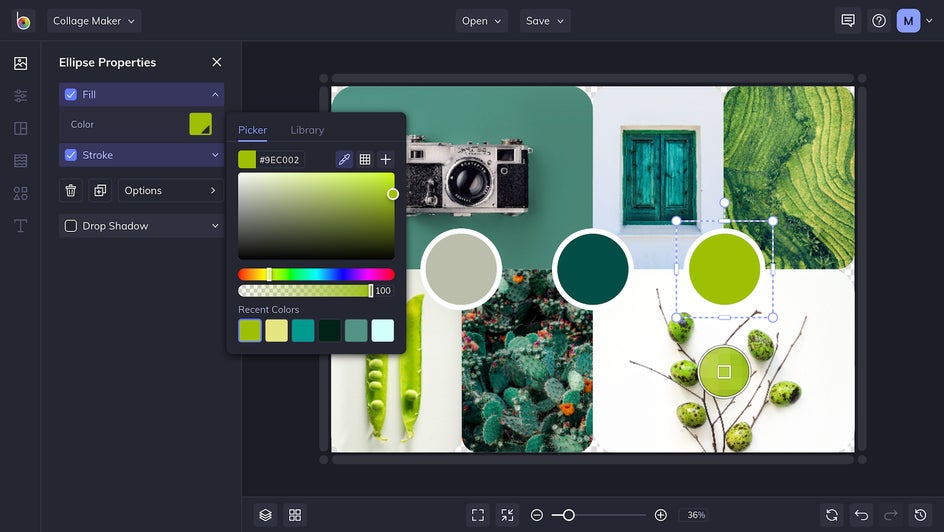Screen dimensions: 944x532
Task: Expand the Options submenu
Action: (170, 191)
